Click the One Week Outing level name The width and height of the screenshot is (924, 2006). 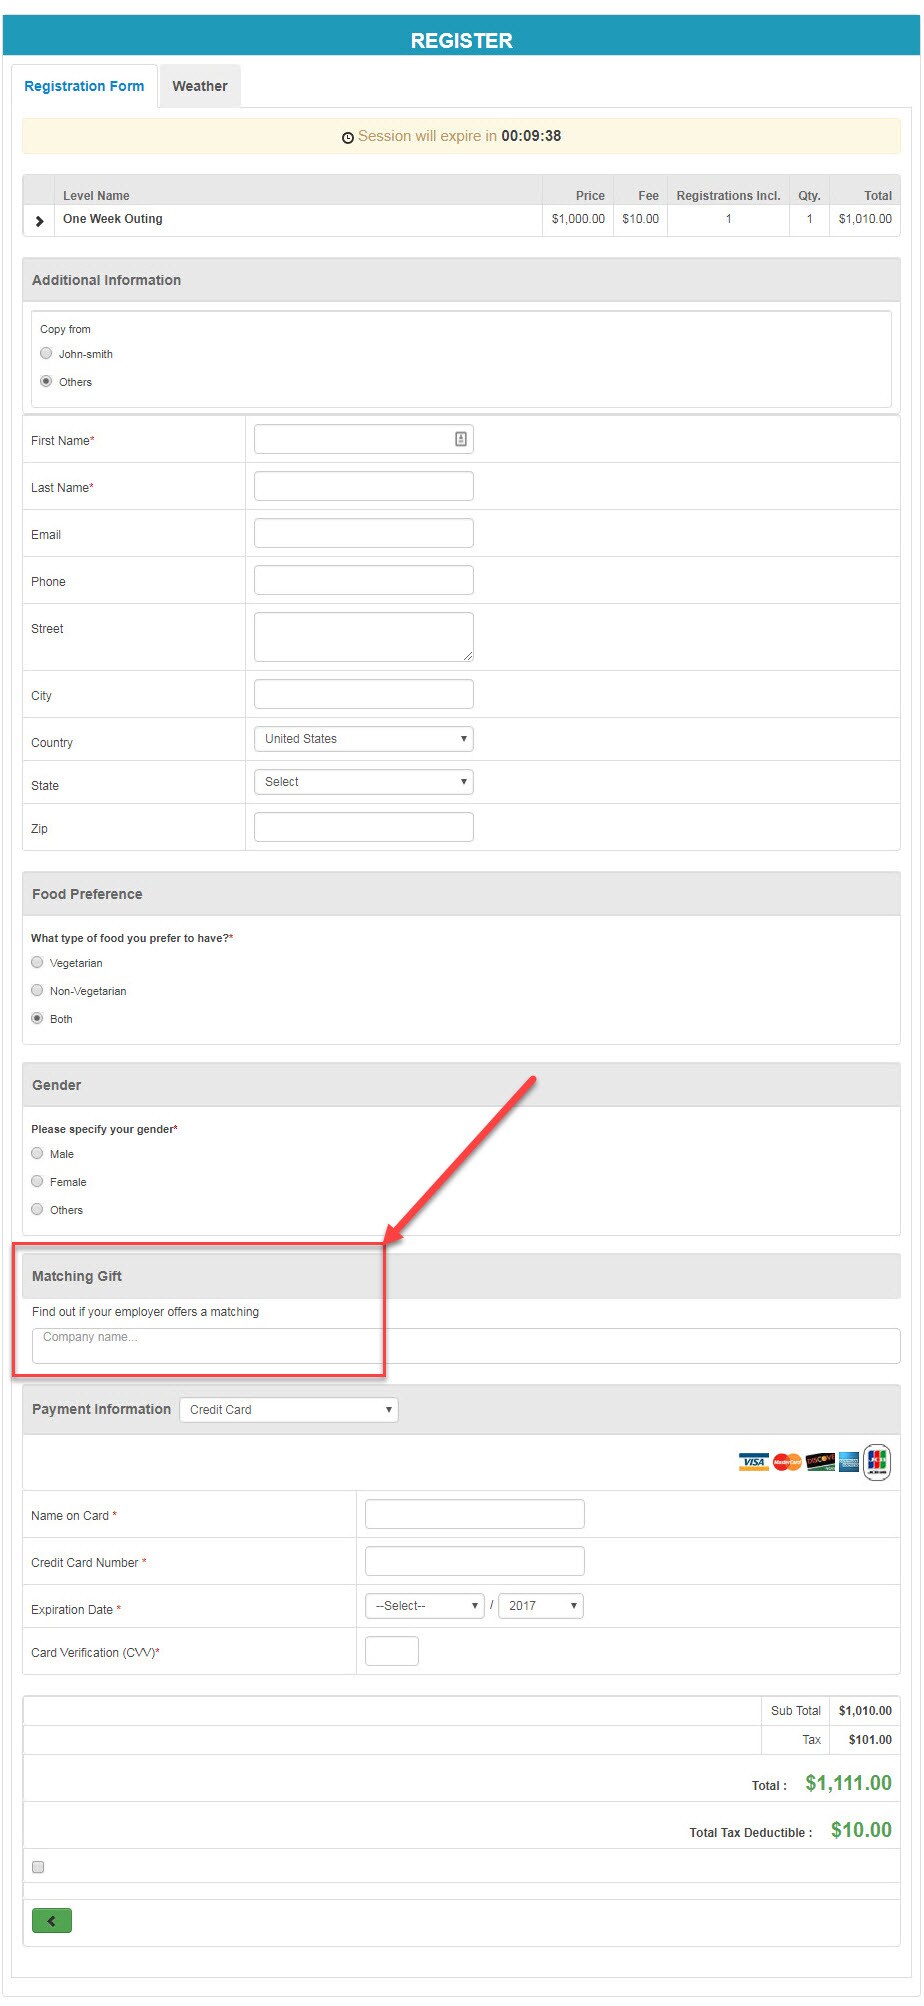coord(113,219)
